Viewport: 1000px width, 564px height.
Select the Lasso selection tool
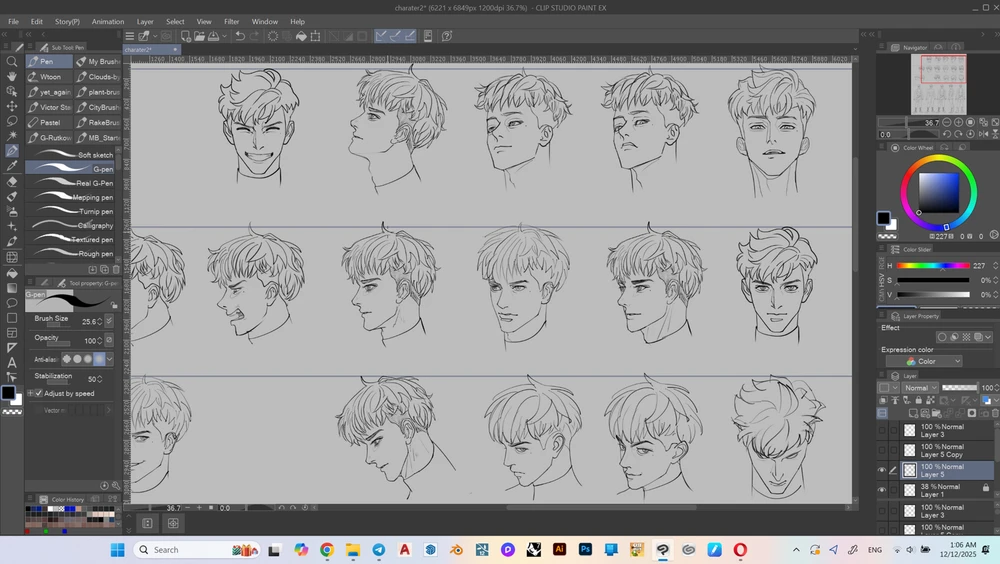tap(12, 121)
